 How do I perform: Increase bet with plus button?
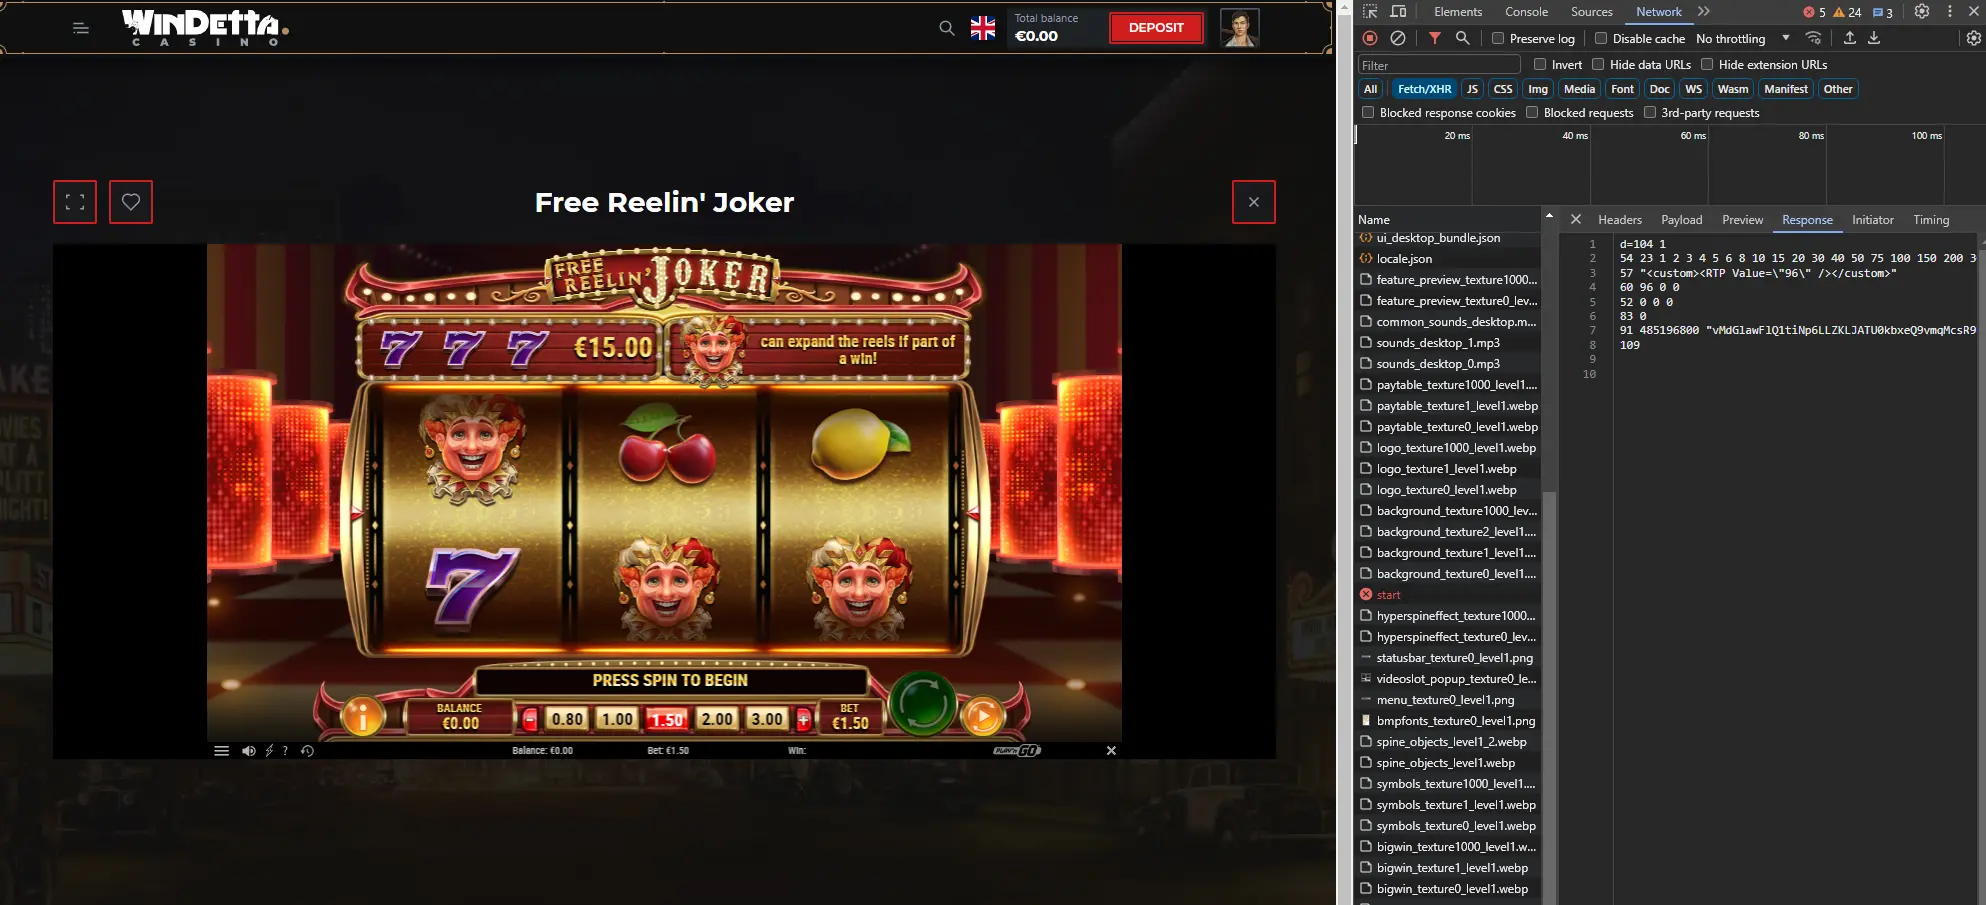click(x=803, y=719)
